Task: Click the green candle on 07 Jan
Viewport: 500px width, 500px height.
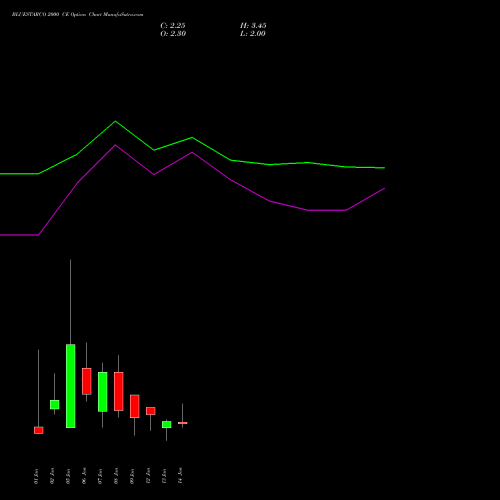Action: click(103, 392)
